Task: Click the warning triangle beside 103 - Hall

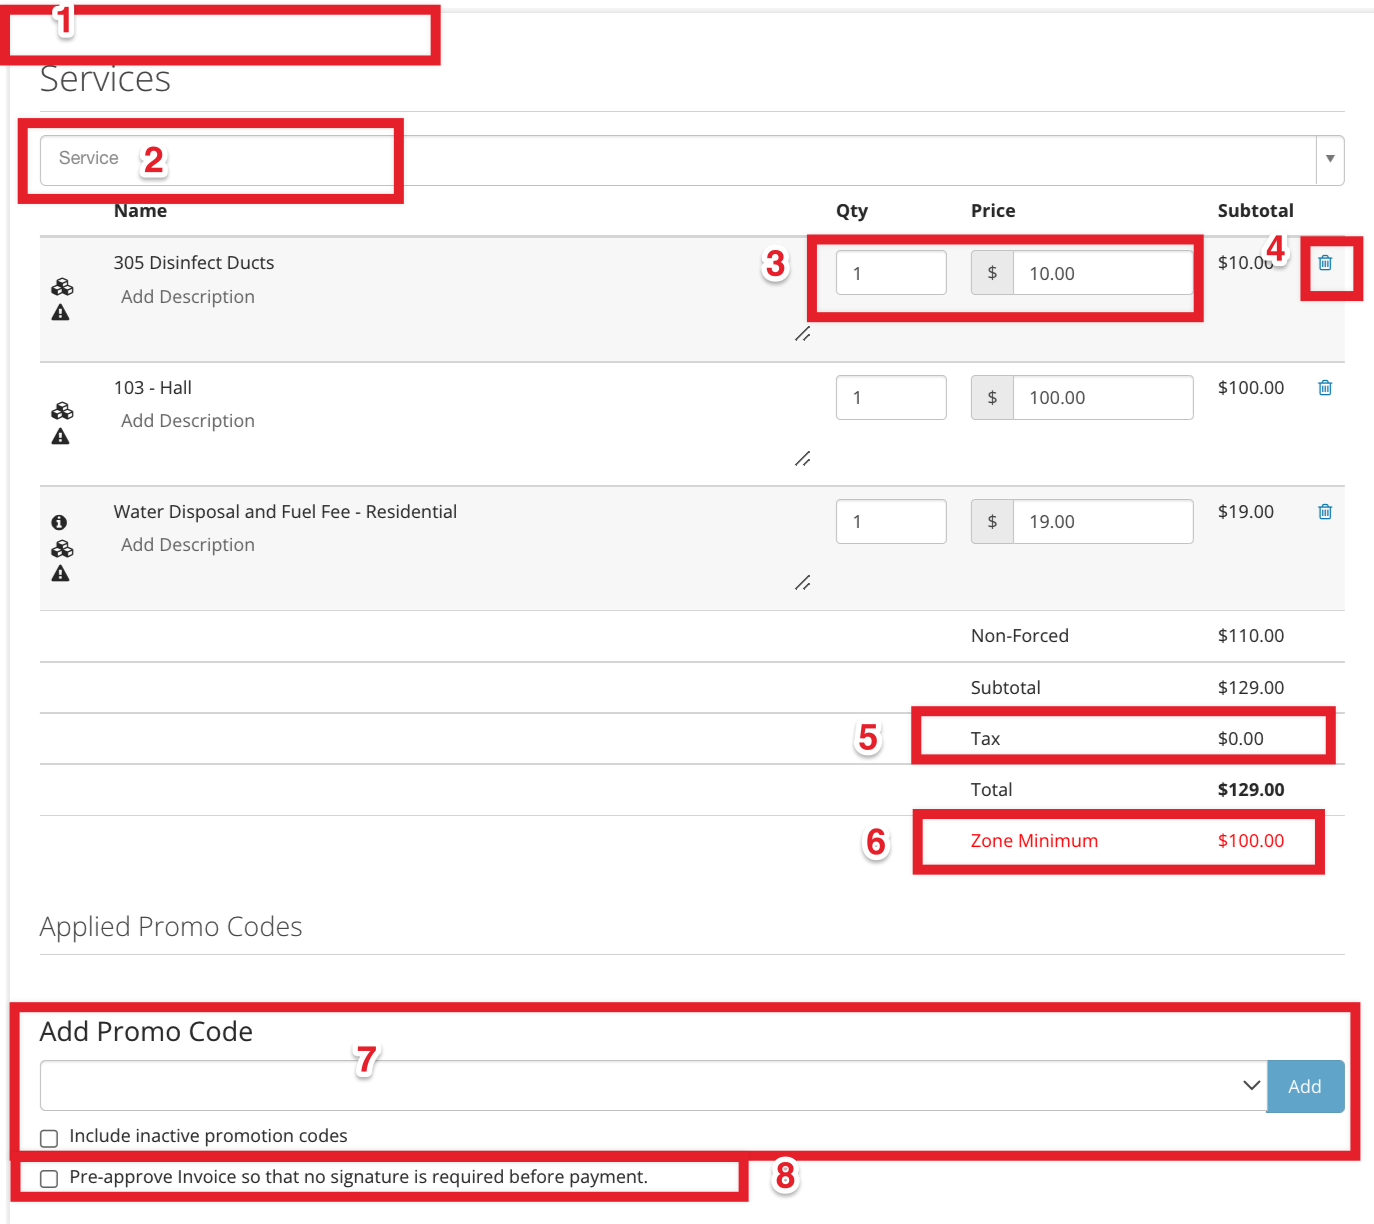Action: (61, 437)
